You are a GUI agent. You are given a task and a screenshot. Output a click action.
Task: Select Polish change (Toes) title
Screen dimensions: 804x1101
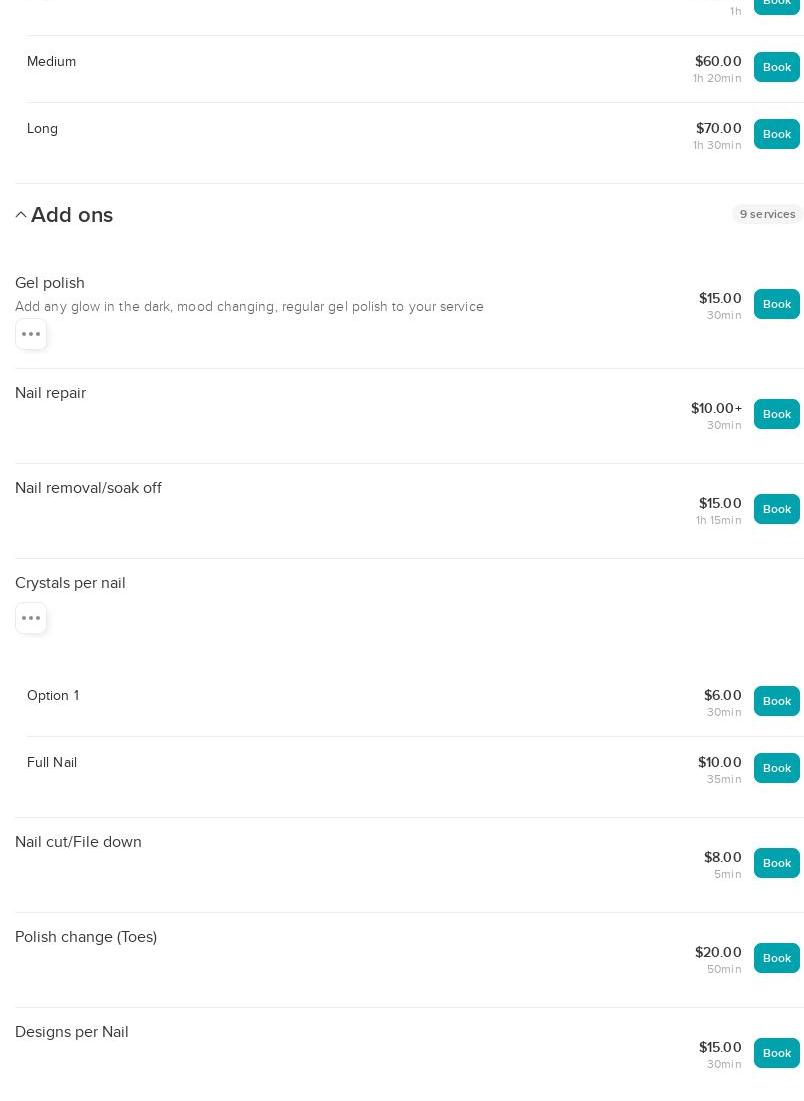[x=86, y=937]
